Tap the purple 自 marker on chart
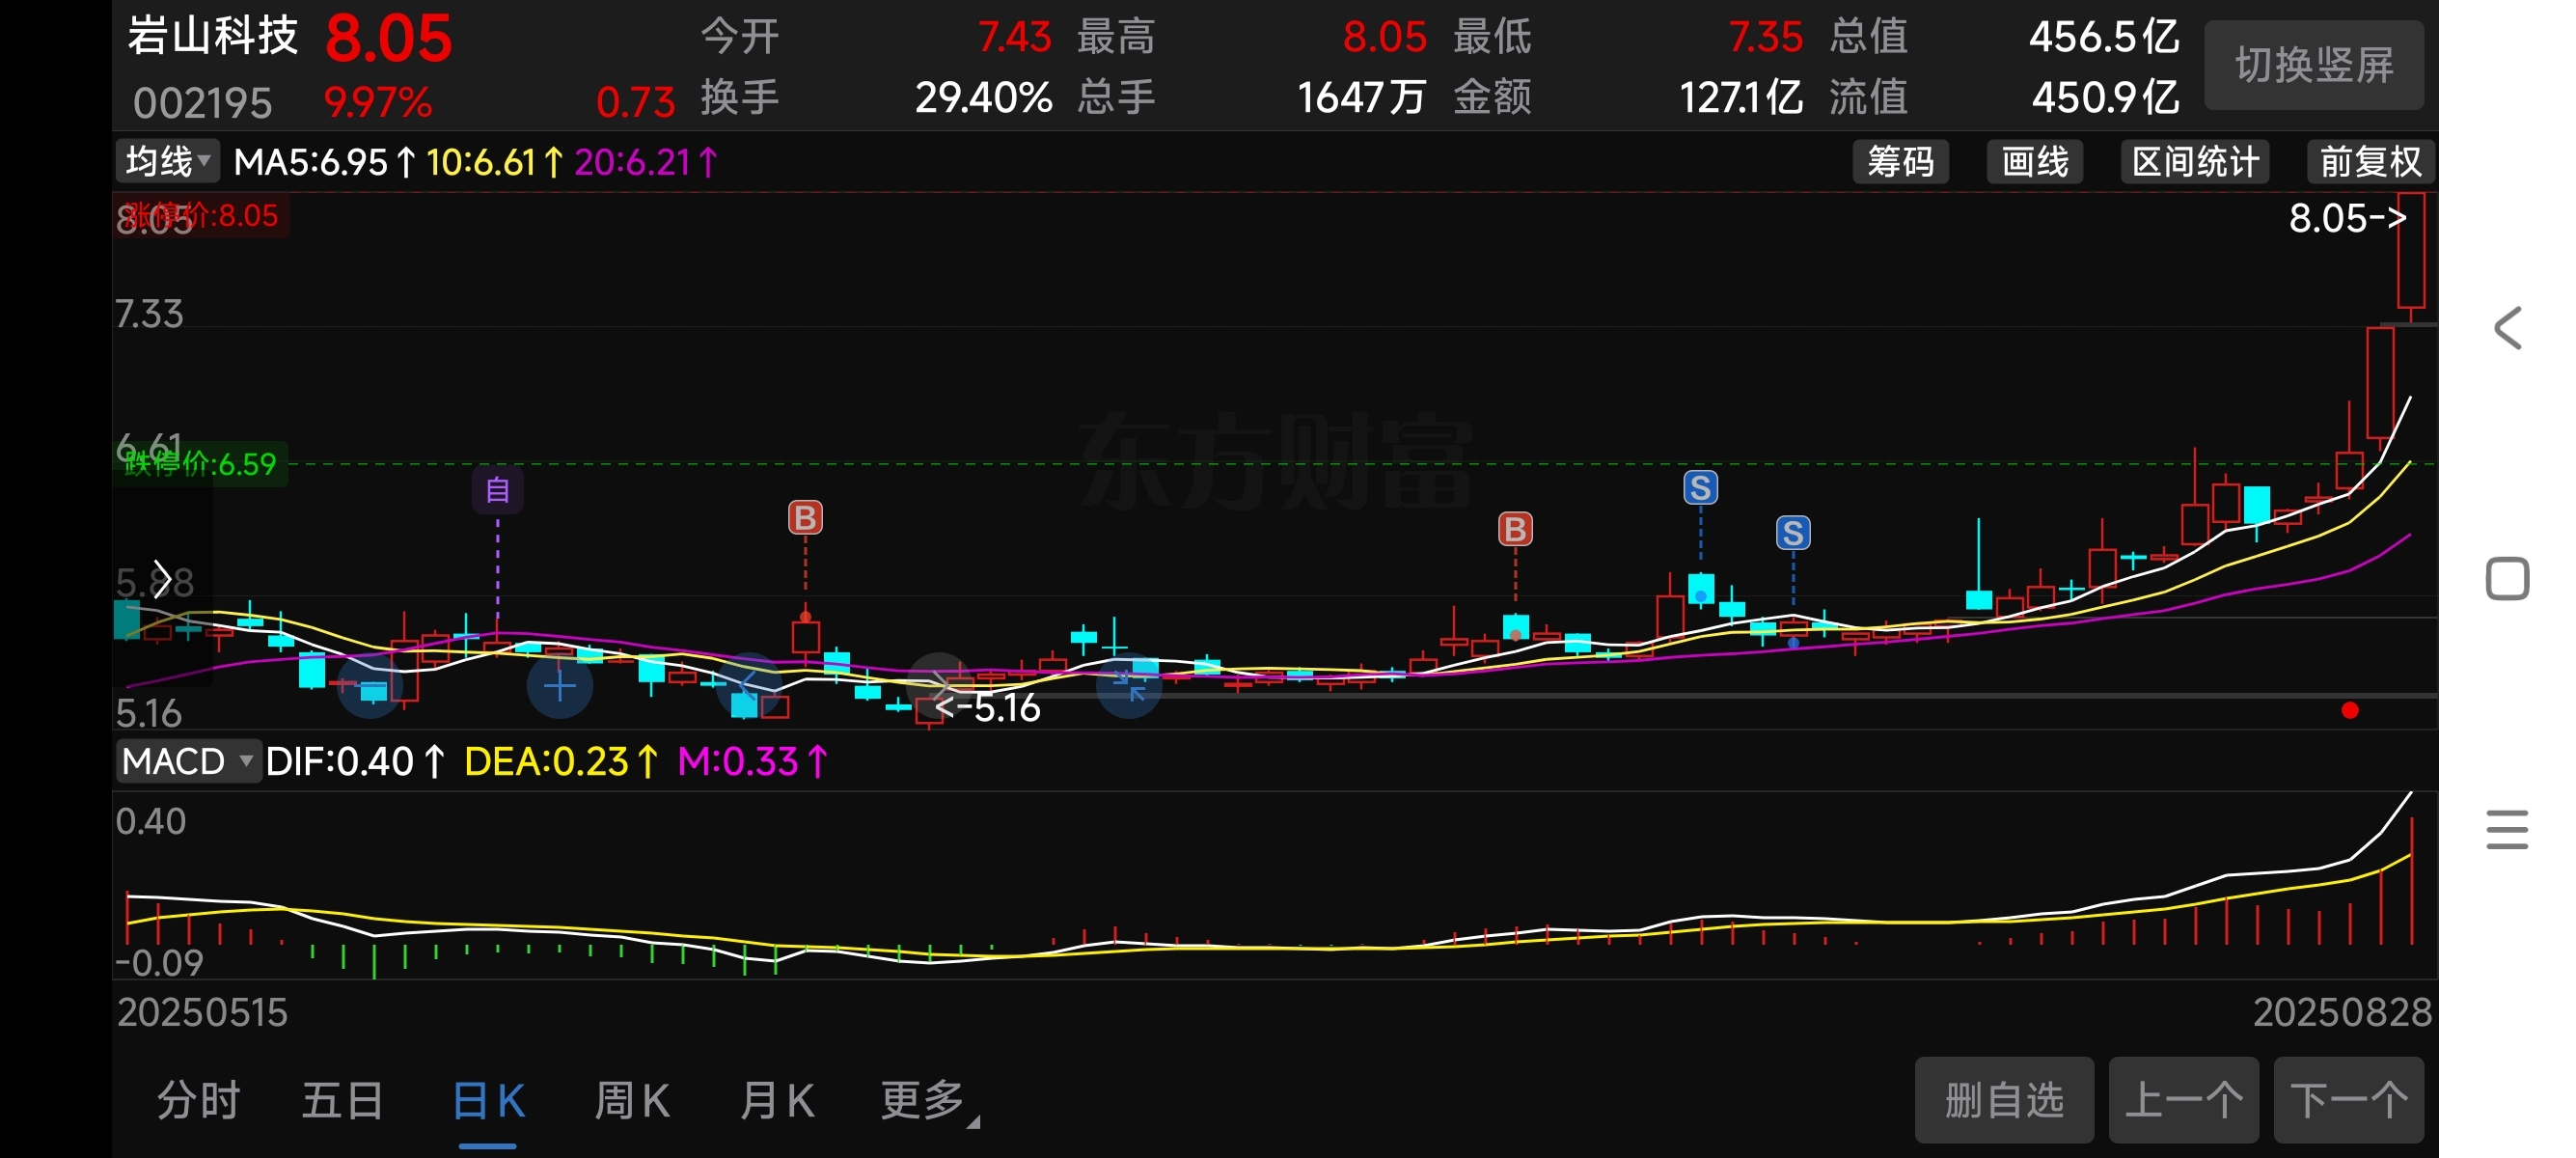This screenshot has height=1158, width=2576. click(x=497, y=490)
